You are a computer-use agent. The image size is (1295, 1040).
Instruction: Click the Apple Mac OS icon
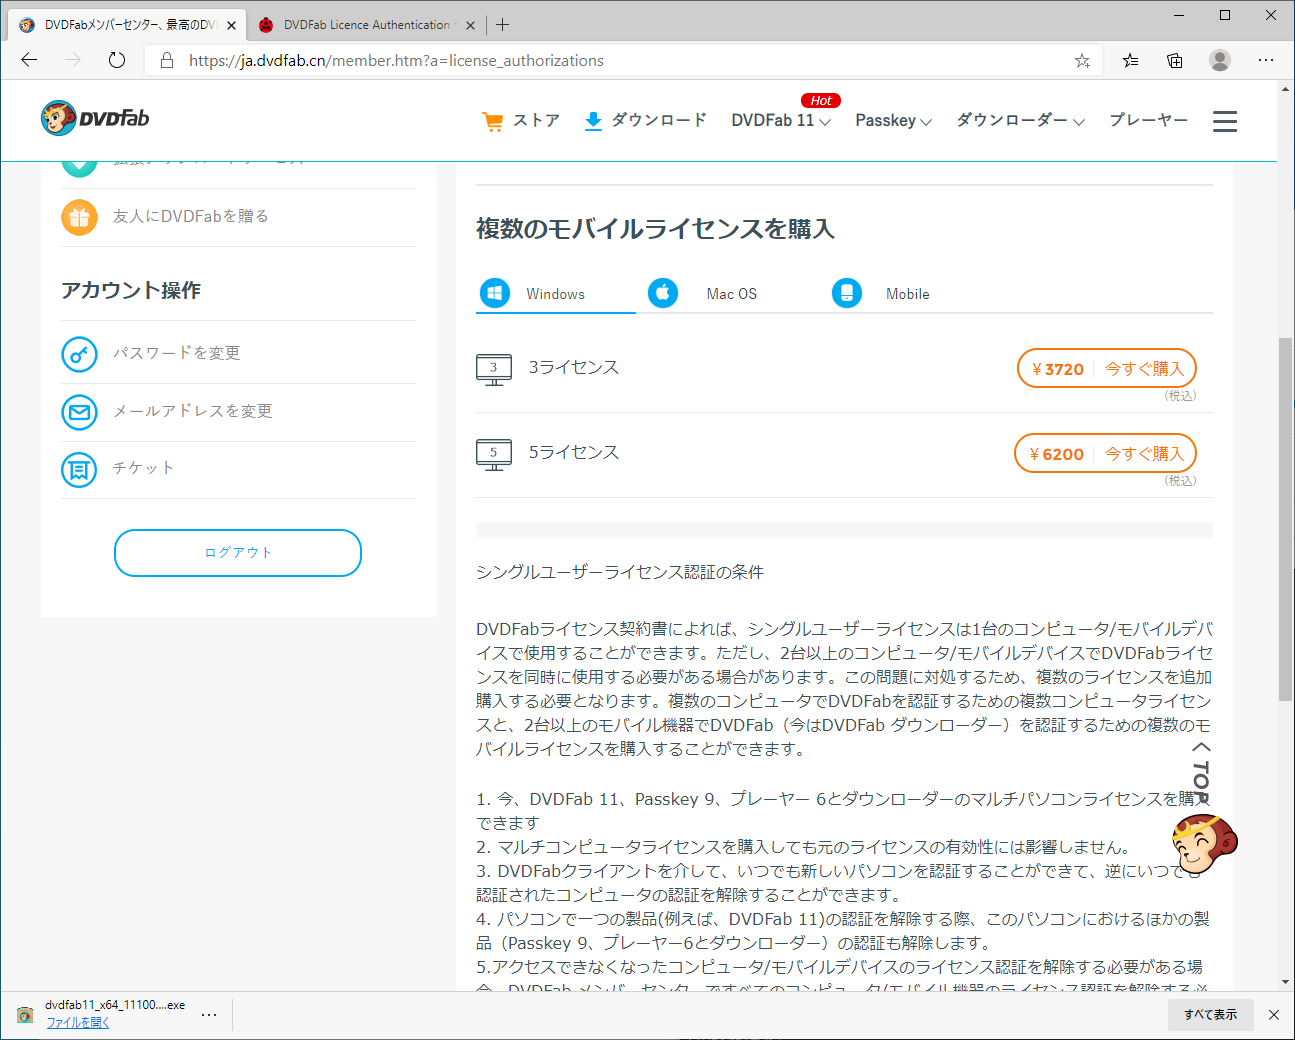coord(663,293)
